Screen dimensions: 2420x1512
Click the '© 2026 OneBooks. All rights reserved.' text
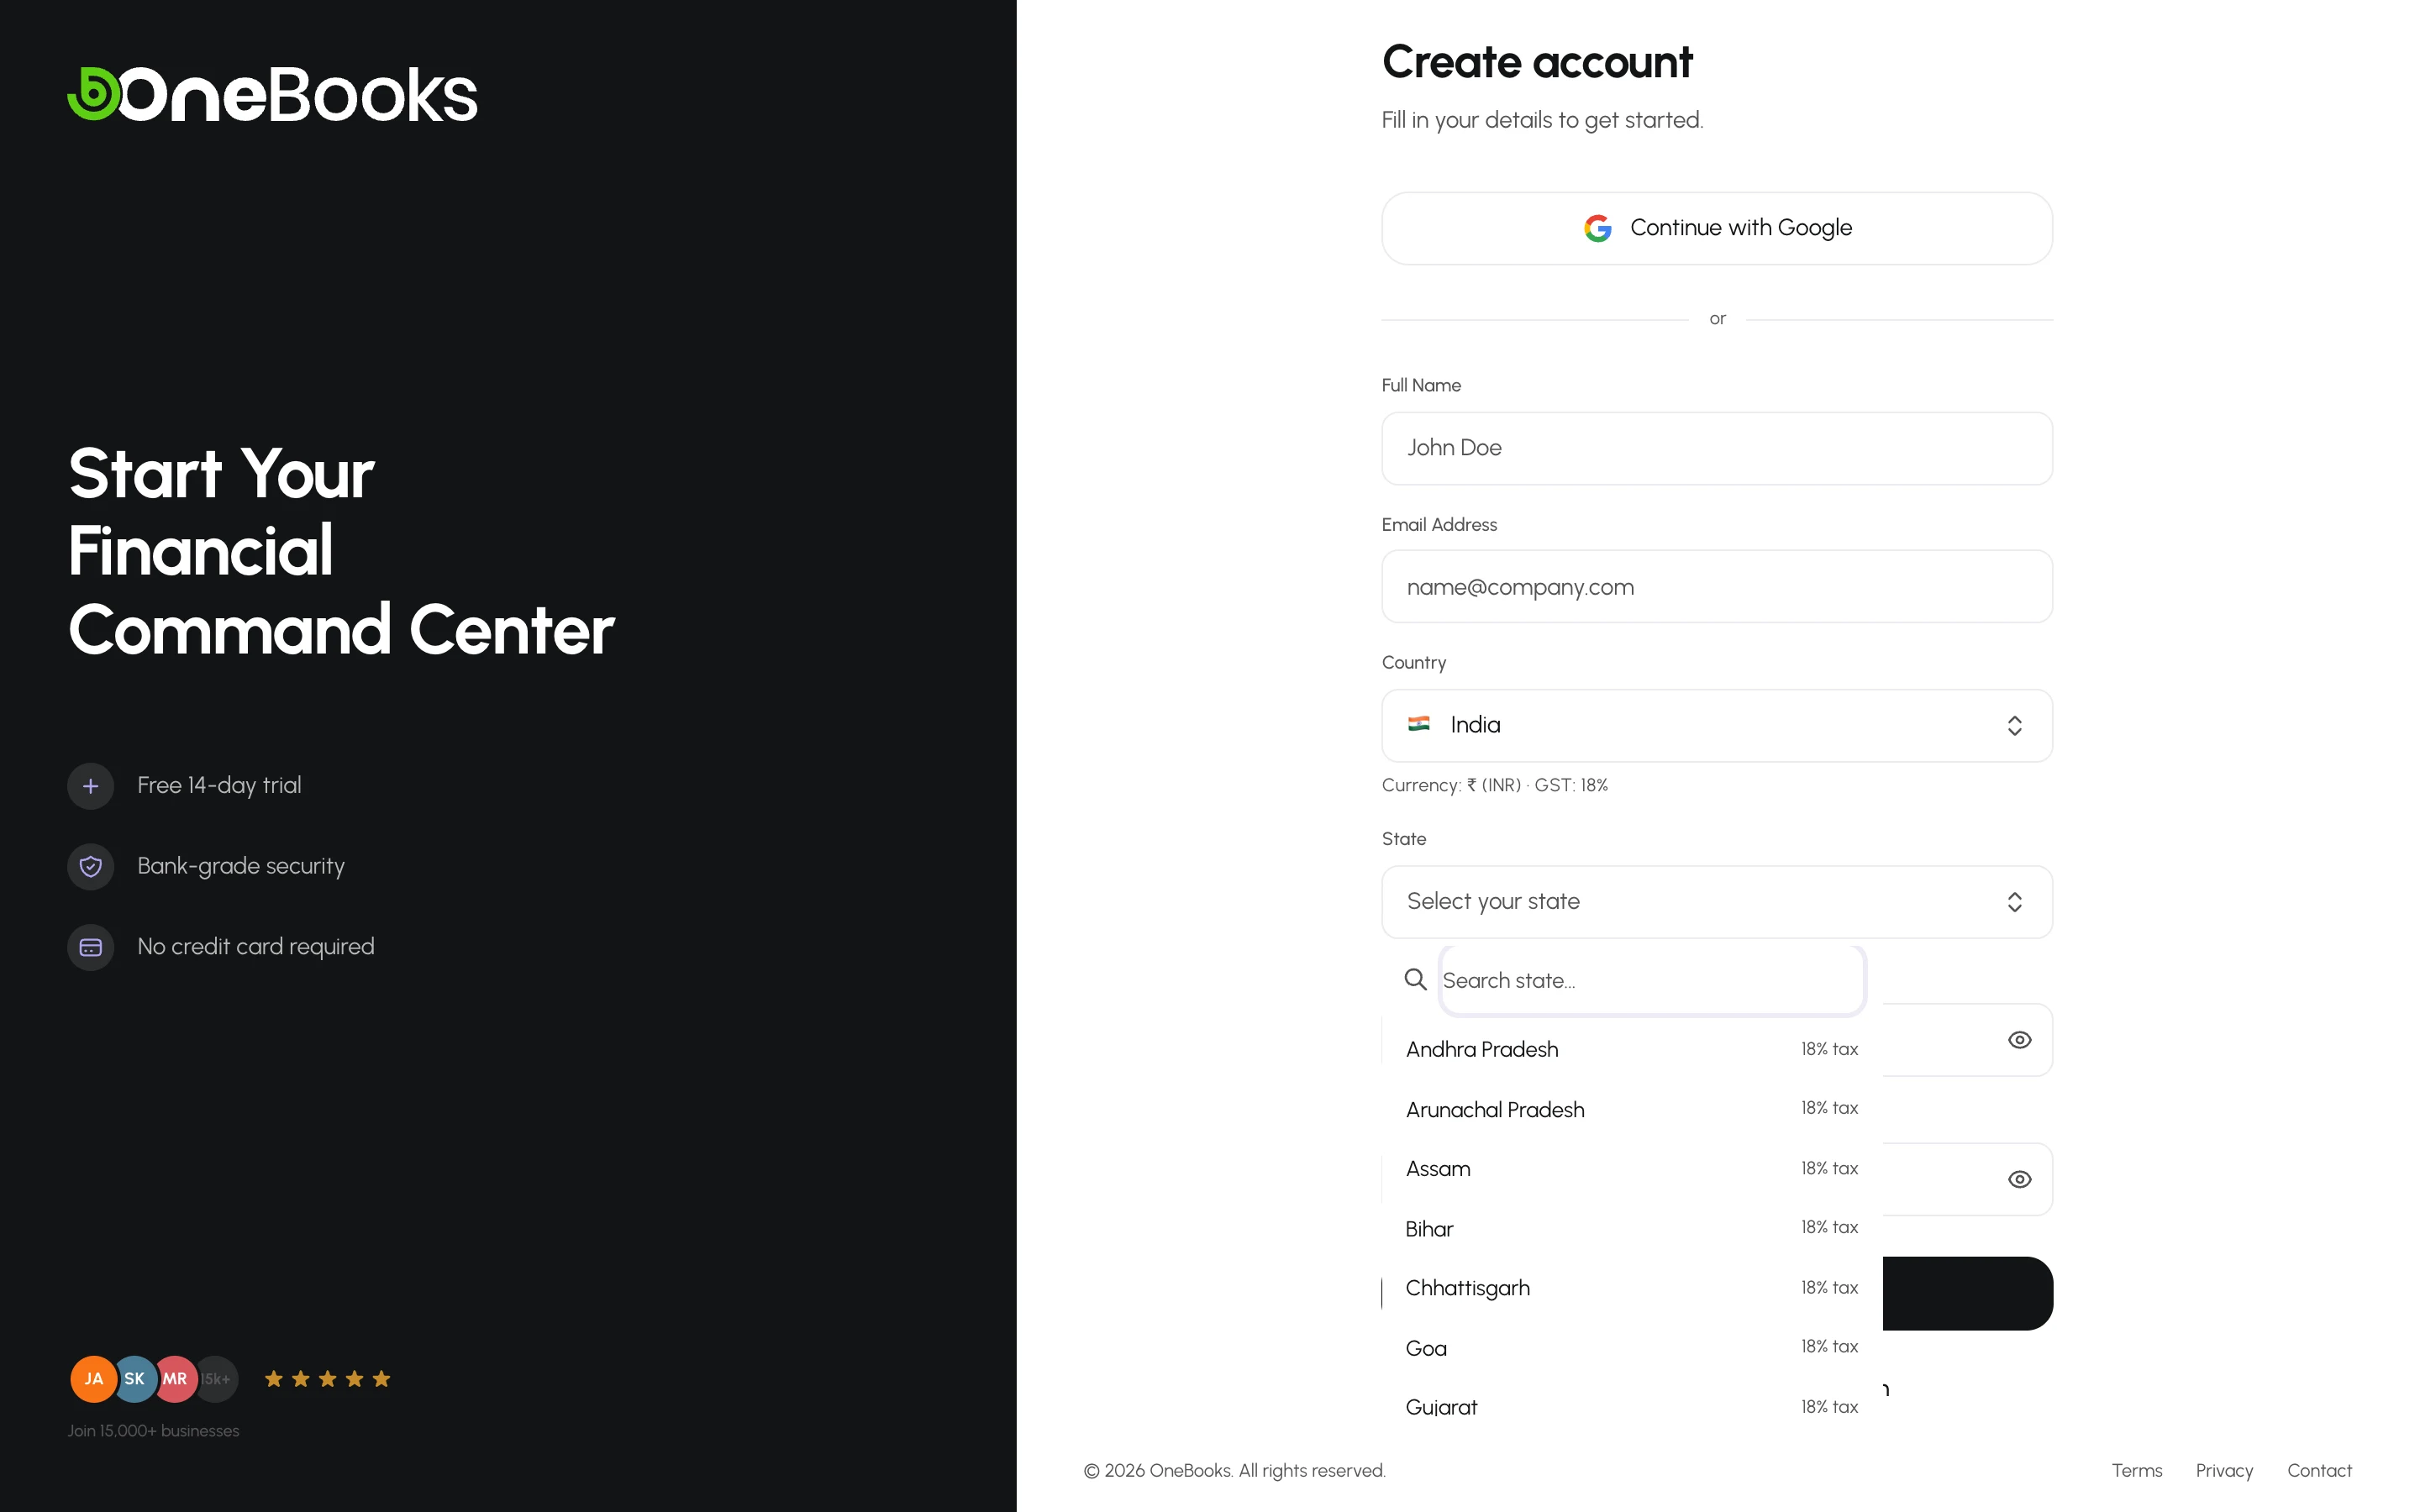click(1234, 1471)
